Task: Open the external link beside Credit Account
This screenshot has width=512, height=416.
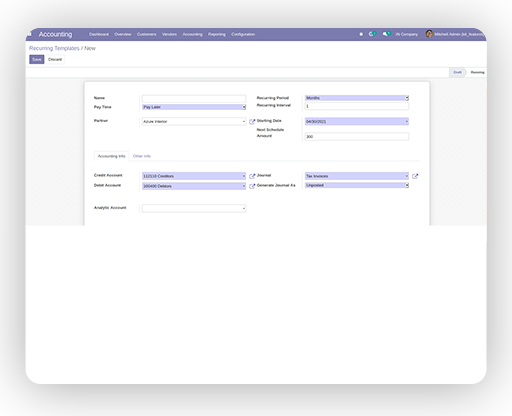Action: [252, 176]
